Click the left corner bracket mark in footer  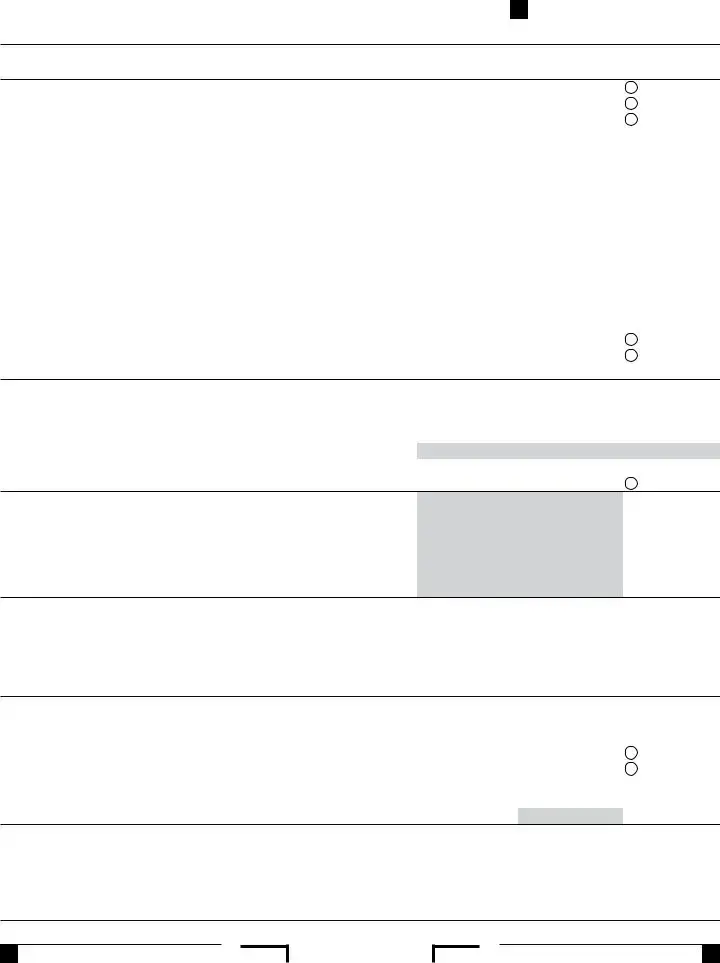(x=264, y=954)
